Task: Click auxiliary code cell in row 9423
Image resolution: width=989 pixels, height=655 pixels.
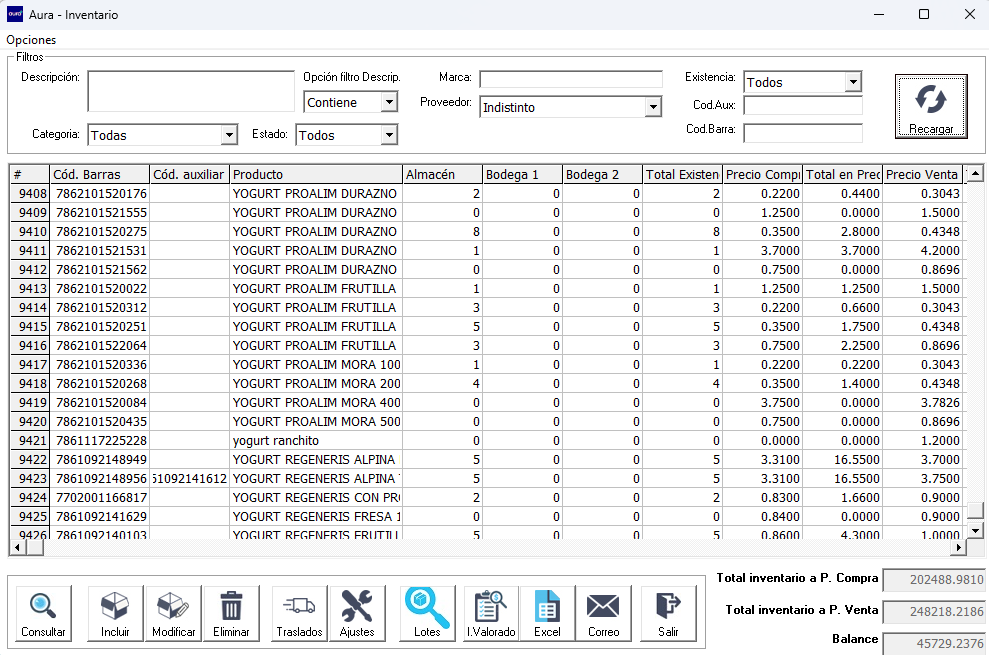Action: [x=190, y=479]
